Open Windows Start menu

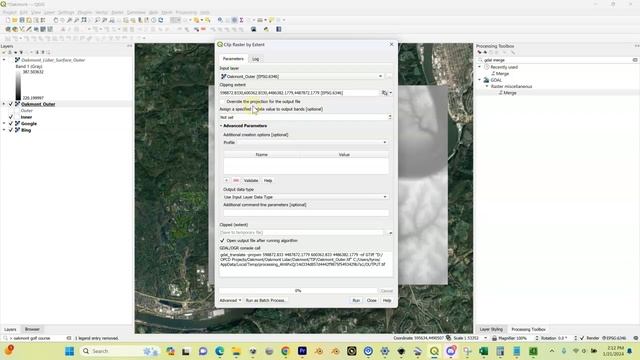coord(70,351)
